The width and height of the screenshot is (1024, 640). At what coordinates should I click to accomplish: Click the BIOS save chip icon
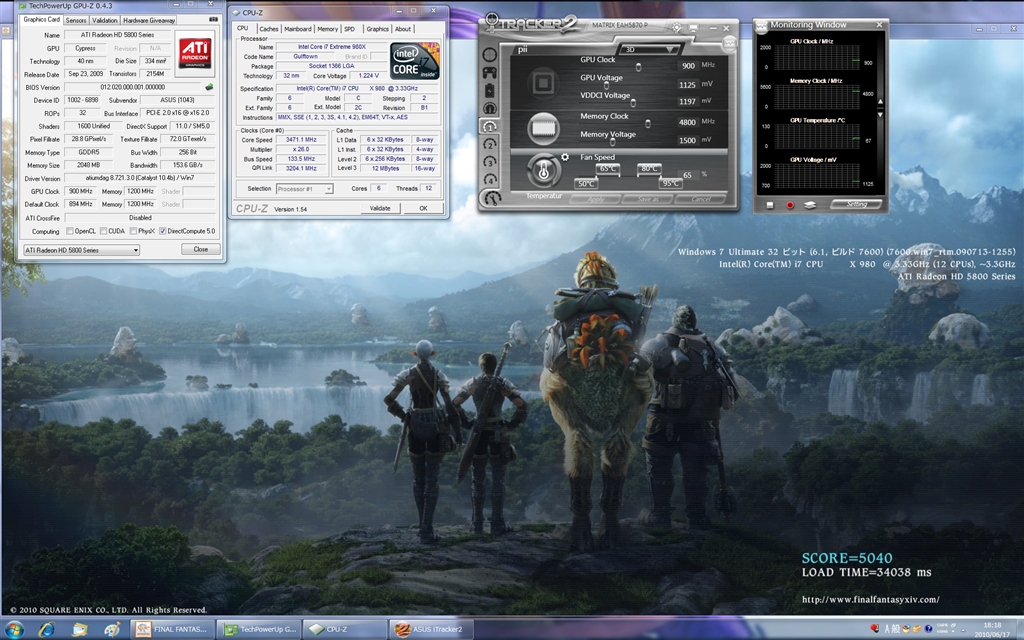209,87
